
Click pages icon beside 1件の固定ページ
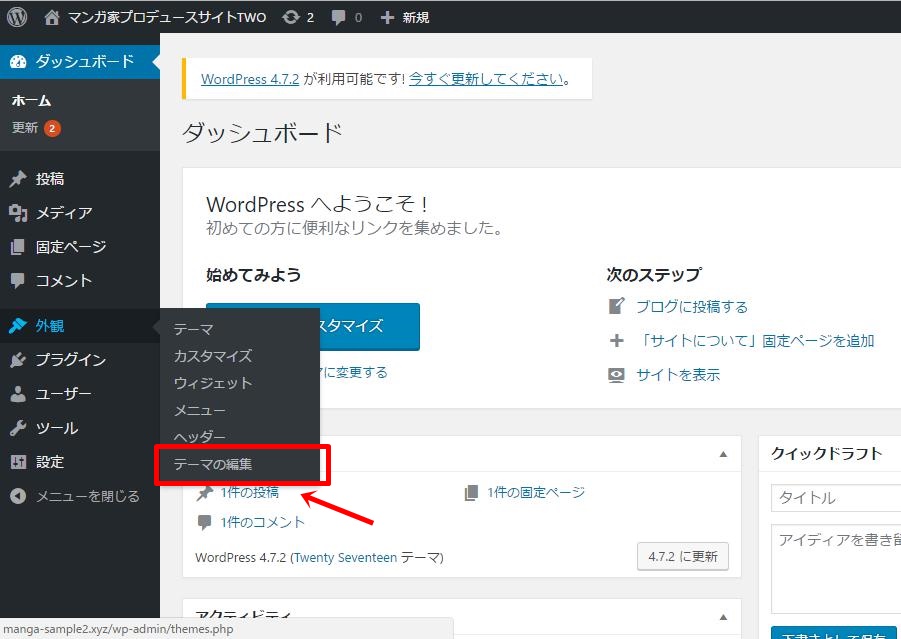[x=471, y=492]
